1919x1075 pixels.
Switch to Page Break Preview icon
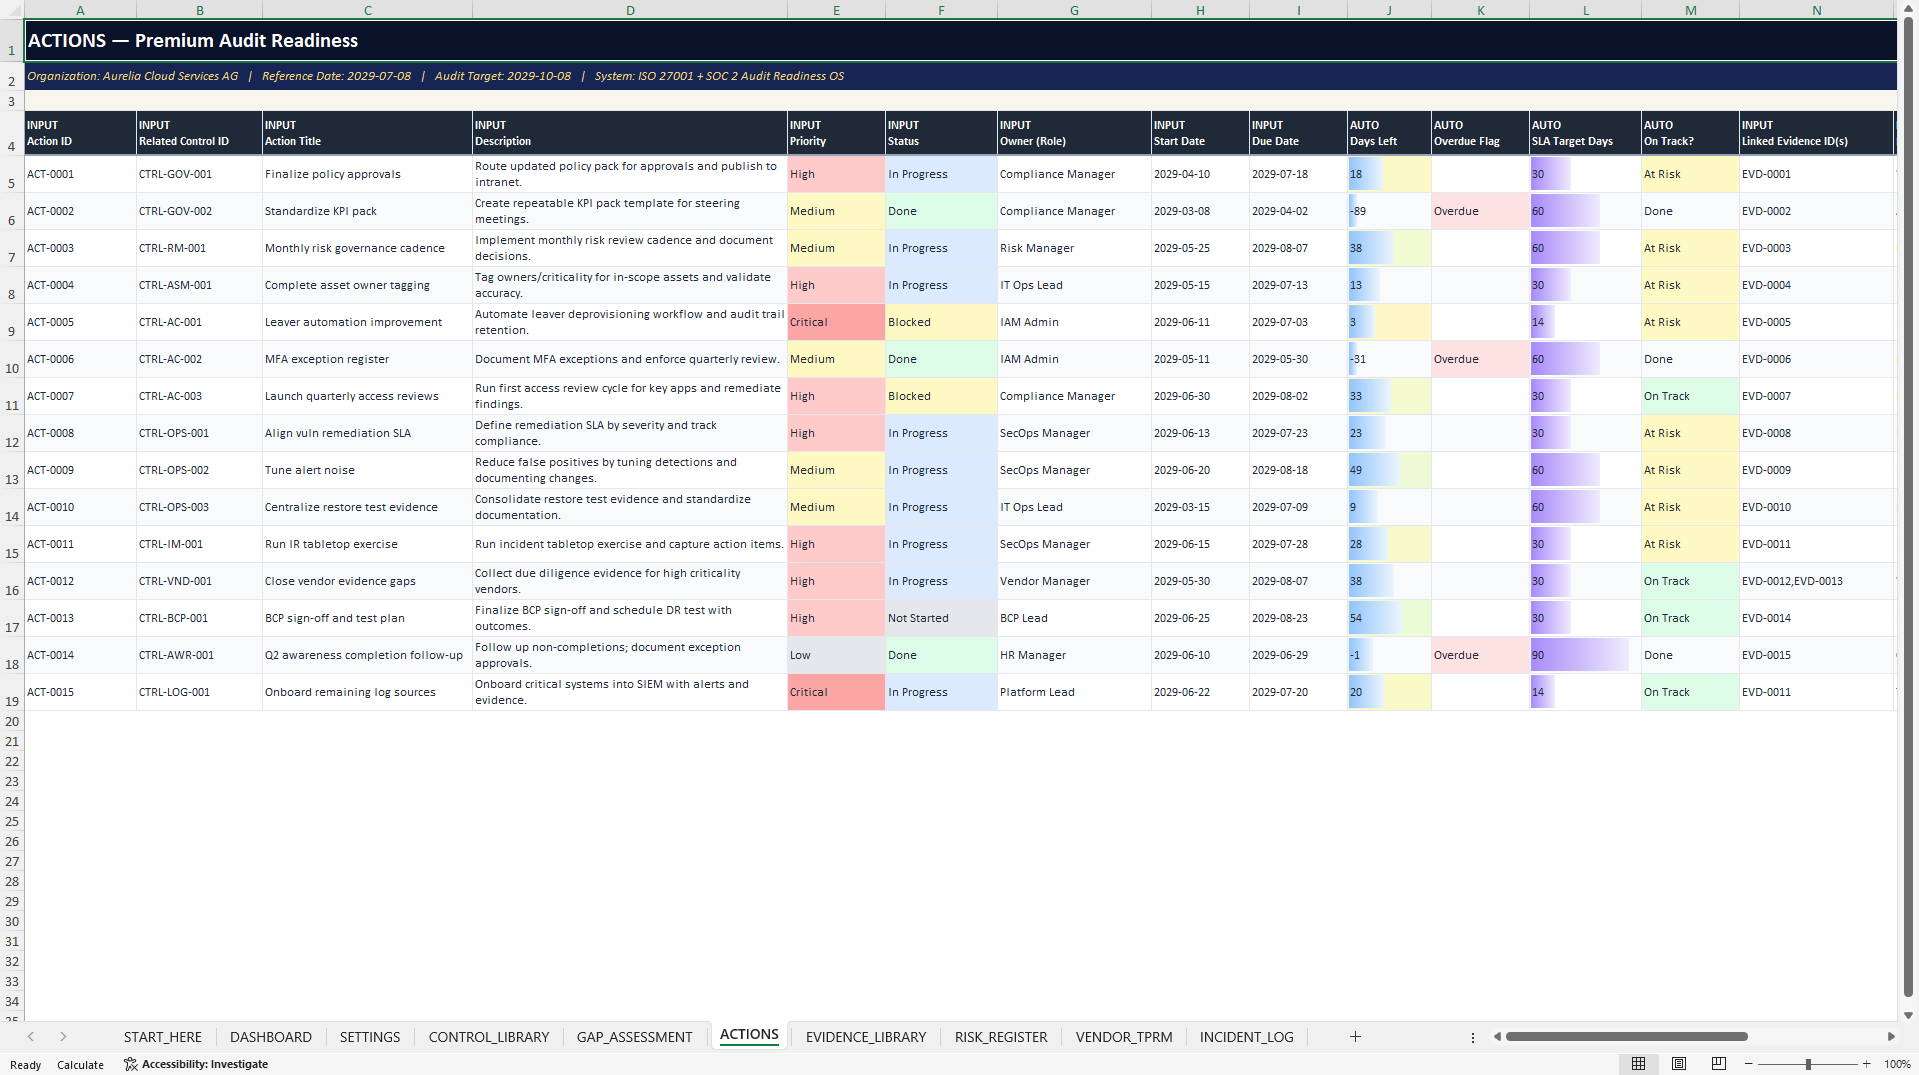[1719, 1064]
